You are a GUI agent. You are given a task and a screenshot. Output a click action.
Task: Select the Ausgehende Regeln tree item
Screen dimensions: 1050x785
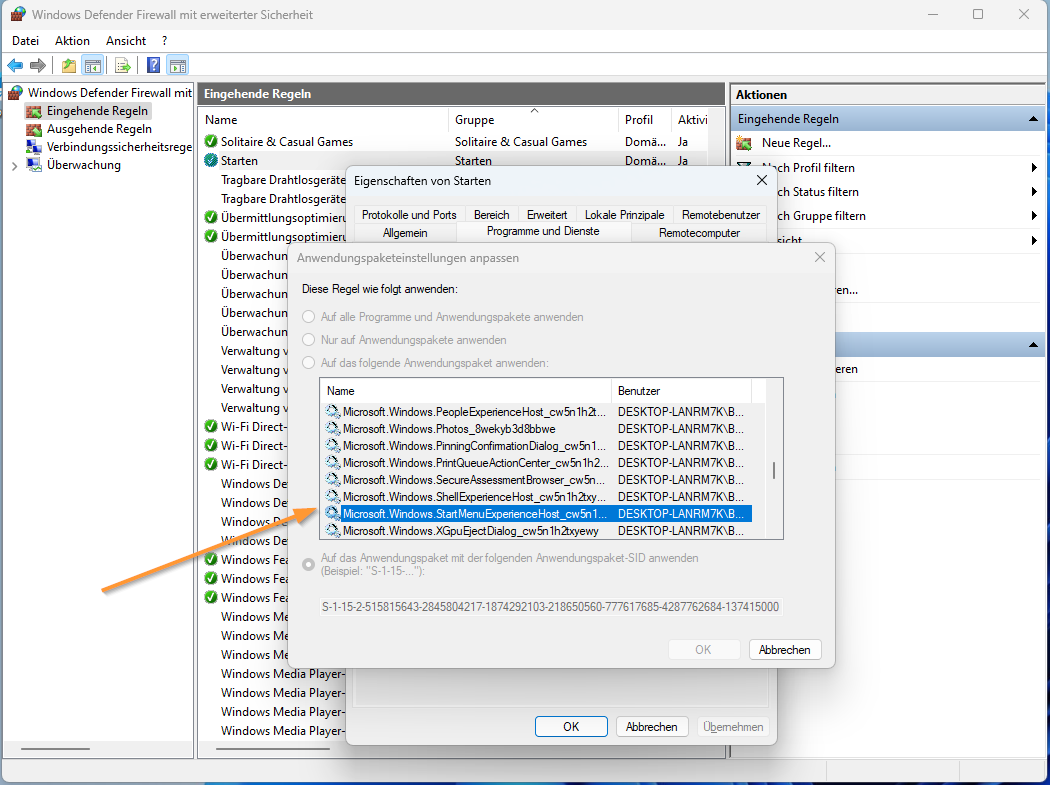click(99, 129)
